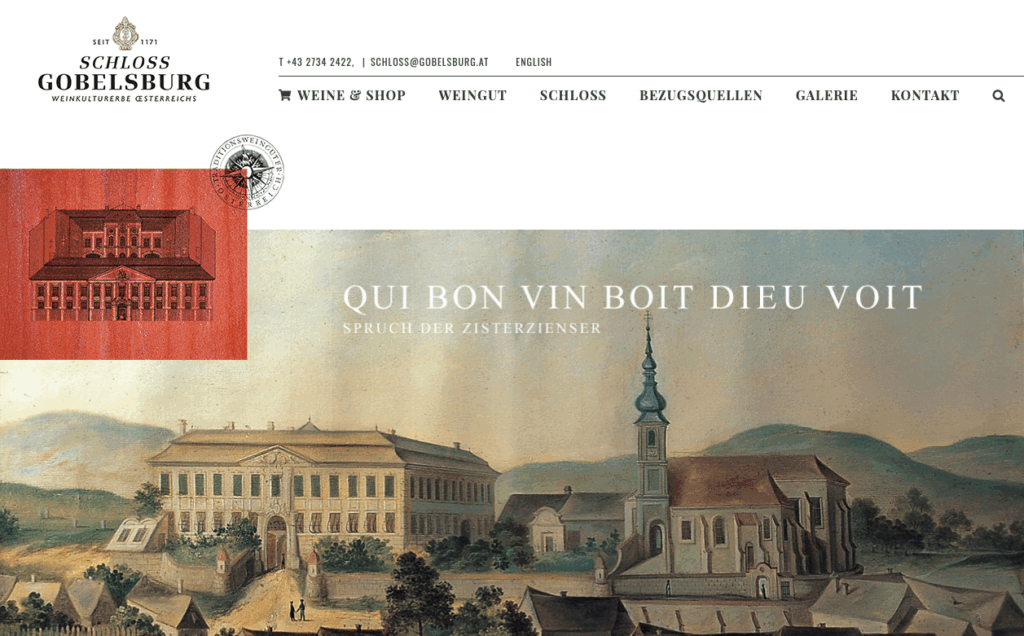
Task: Call the phone number +43 2734 2422
Action: [317, 62]
